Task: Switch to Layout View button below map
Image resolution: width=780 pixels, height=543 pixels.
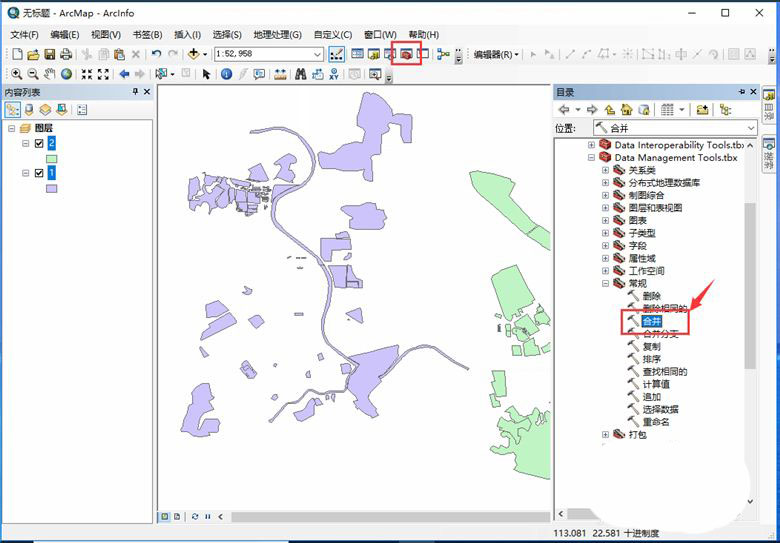Action: [x=177, y=517]
